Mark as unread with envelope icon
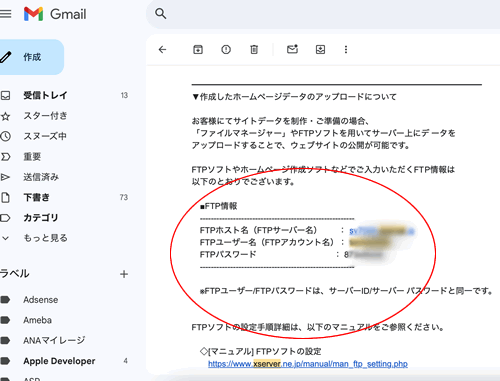The width and height of the screenshot is (500, 381). coord(292,49)
